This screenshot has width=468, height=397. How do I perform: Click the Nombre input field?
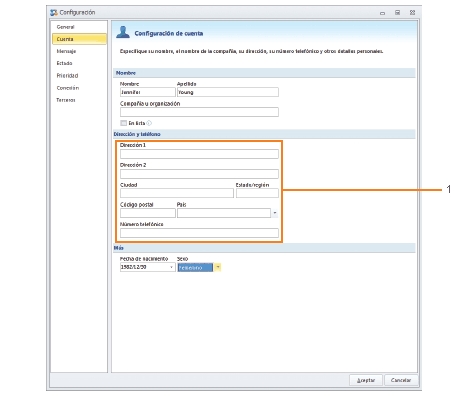[148, 92]
